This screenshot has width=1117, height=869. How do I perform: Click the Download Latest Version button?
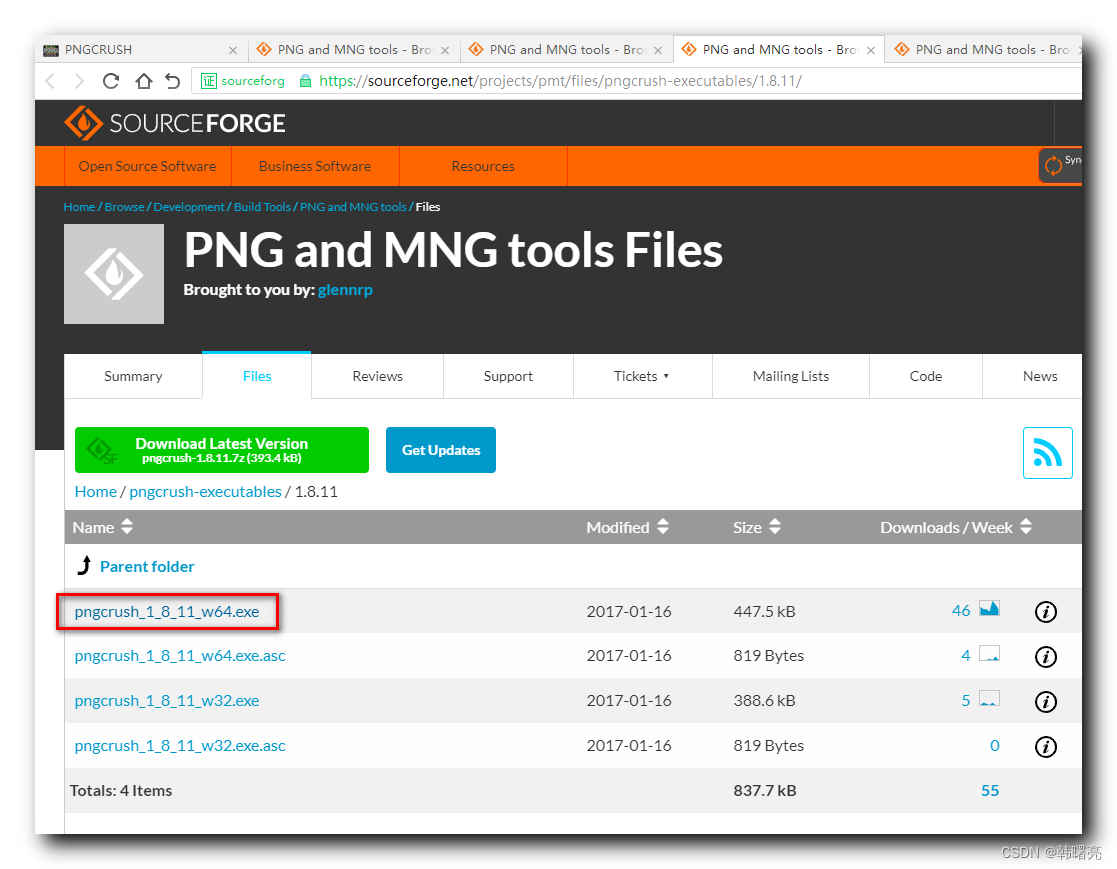[221, 450]
